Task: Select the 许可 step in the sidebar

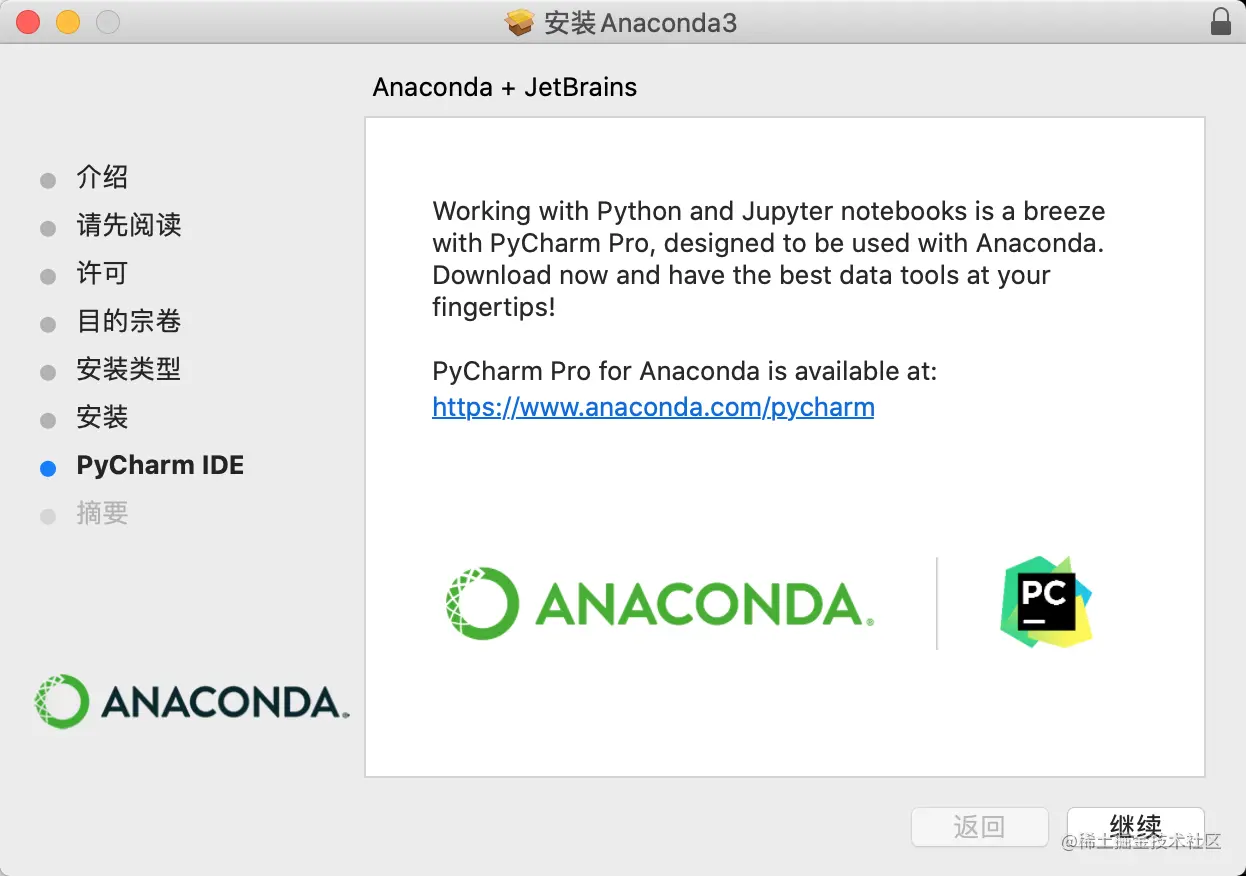Action: pyautogui.click(x=103, y=273)
